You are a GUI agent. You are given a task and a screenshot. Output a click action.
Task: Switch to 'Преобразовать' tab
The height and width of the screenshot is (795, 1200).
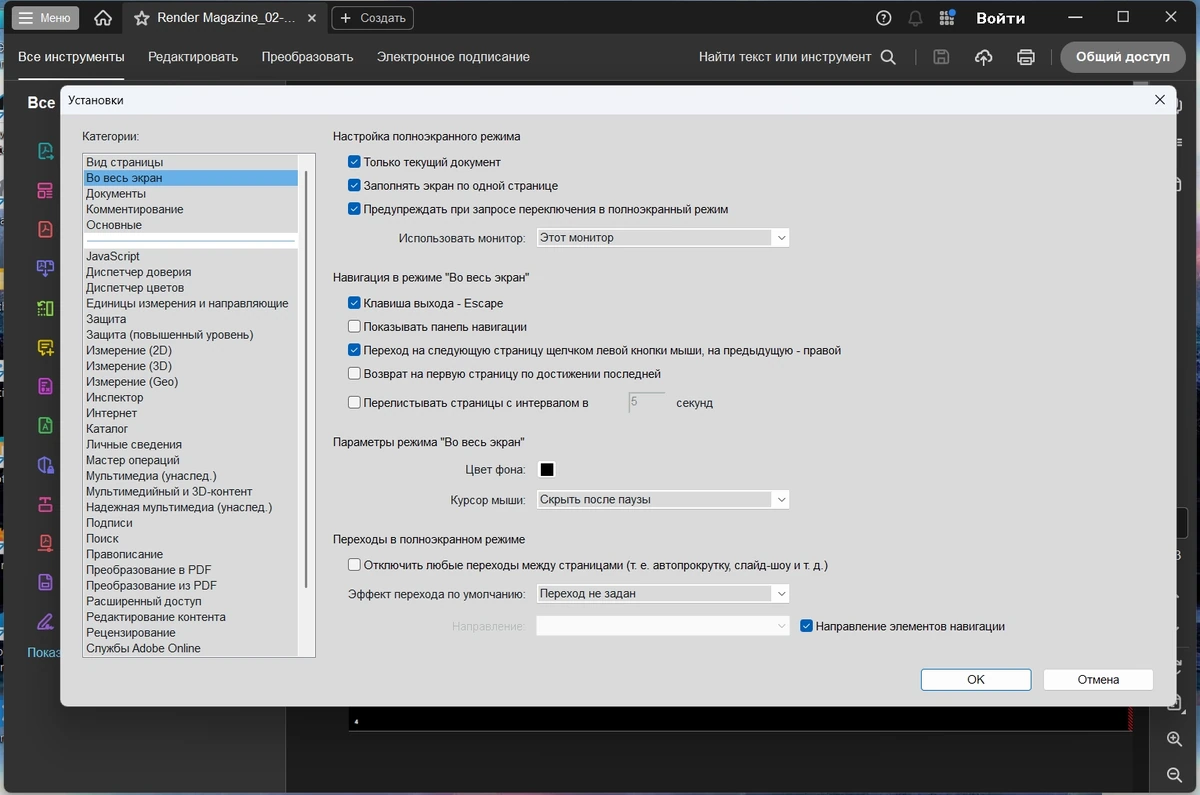pos(308,57)
